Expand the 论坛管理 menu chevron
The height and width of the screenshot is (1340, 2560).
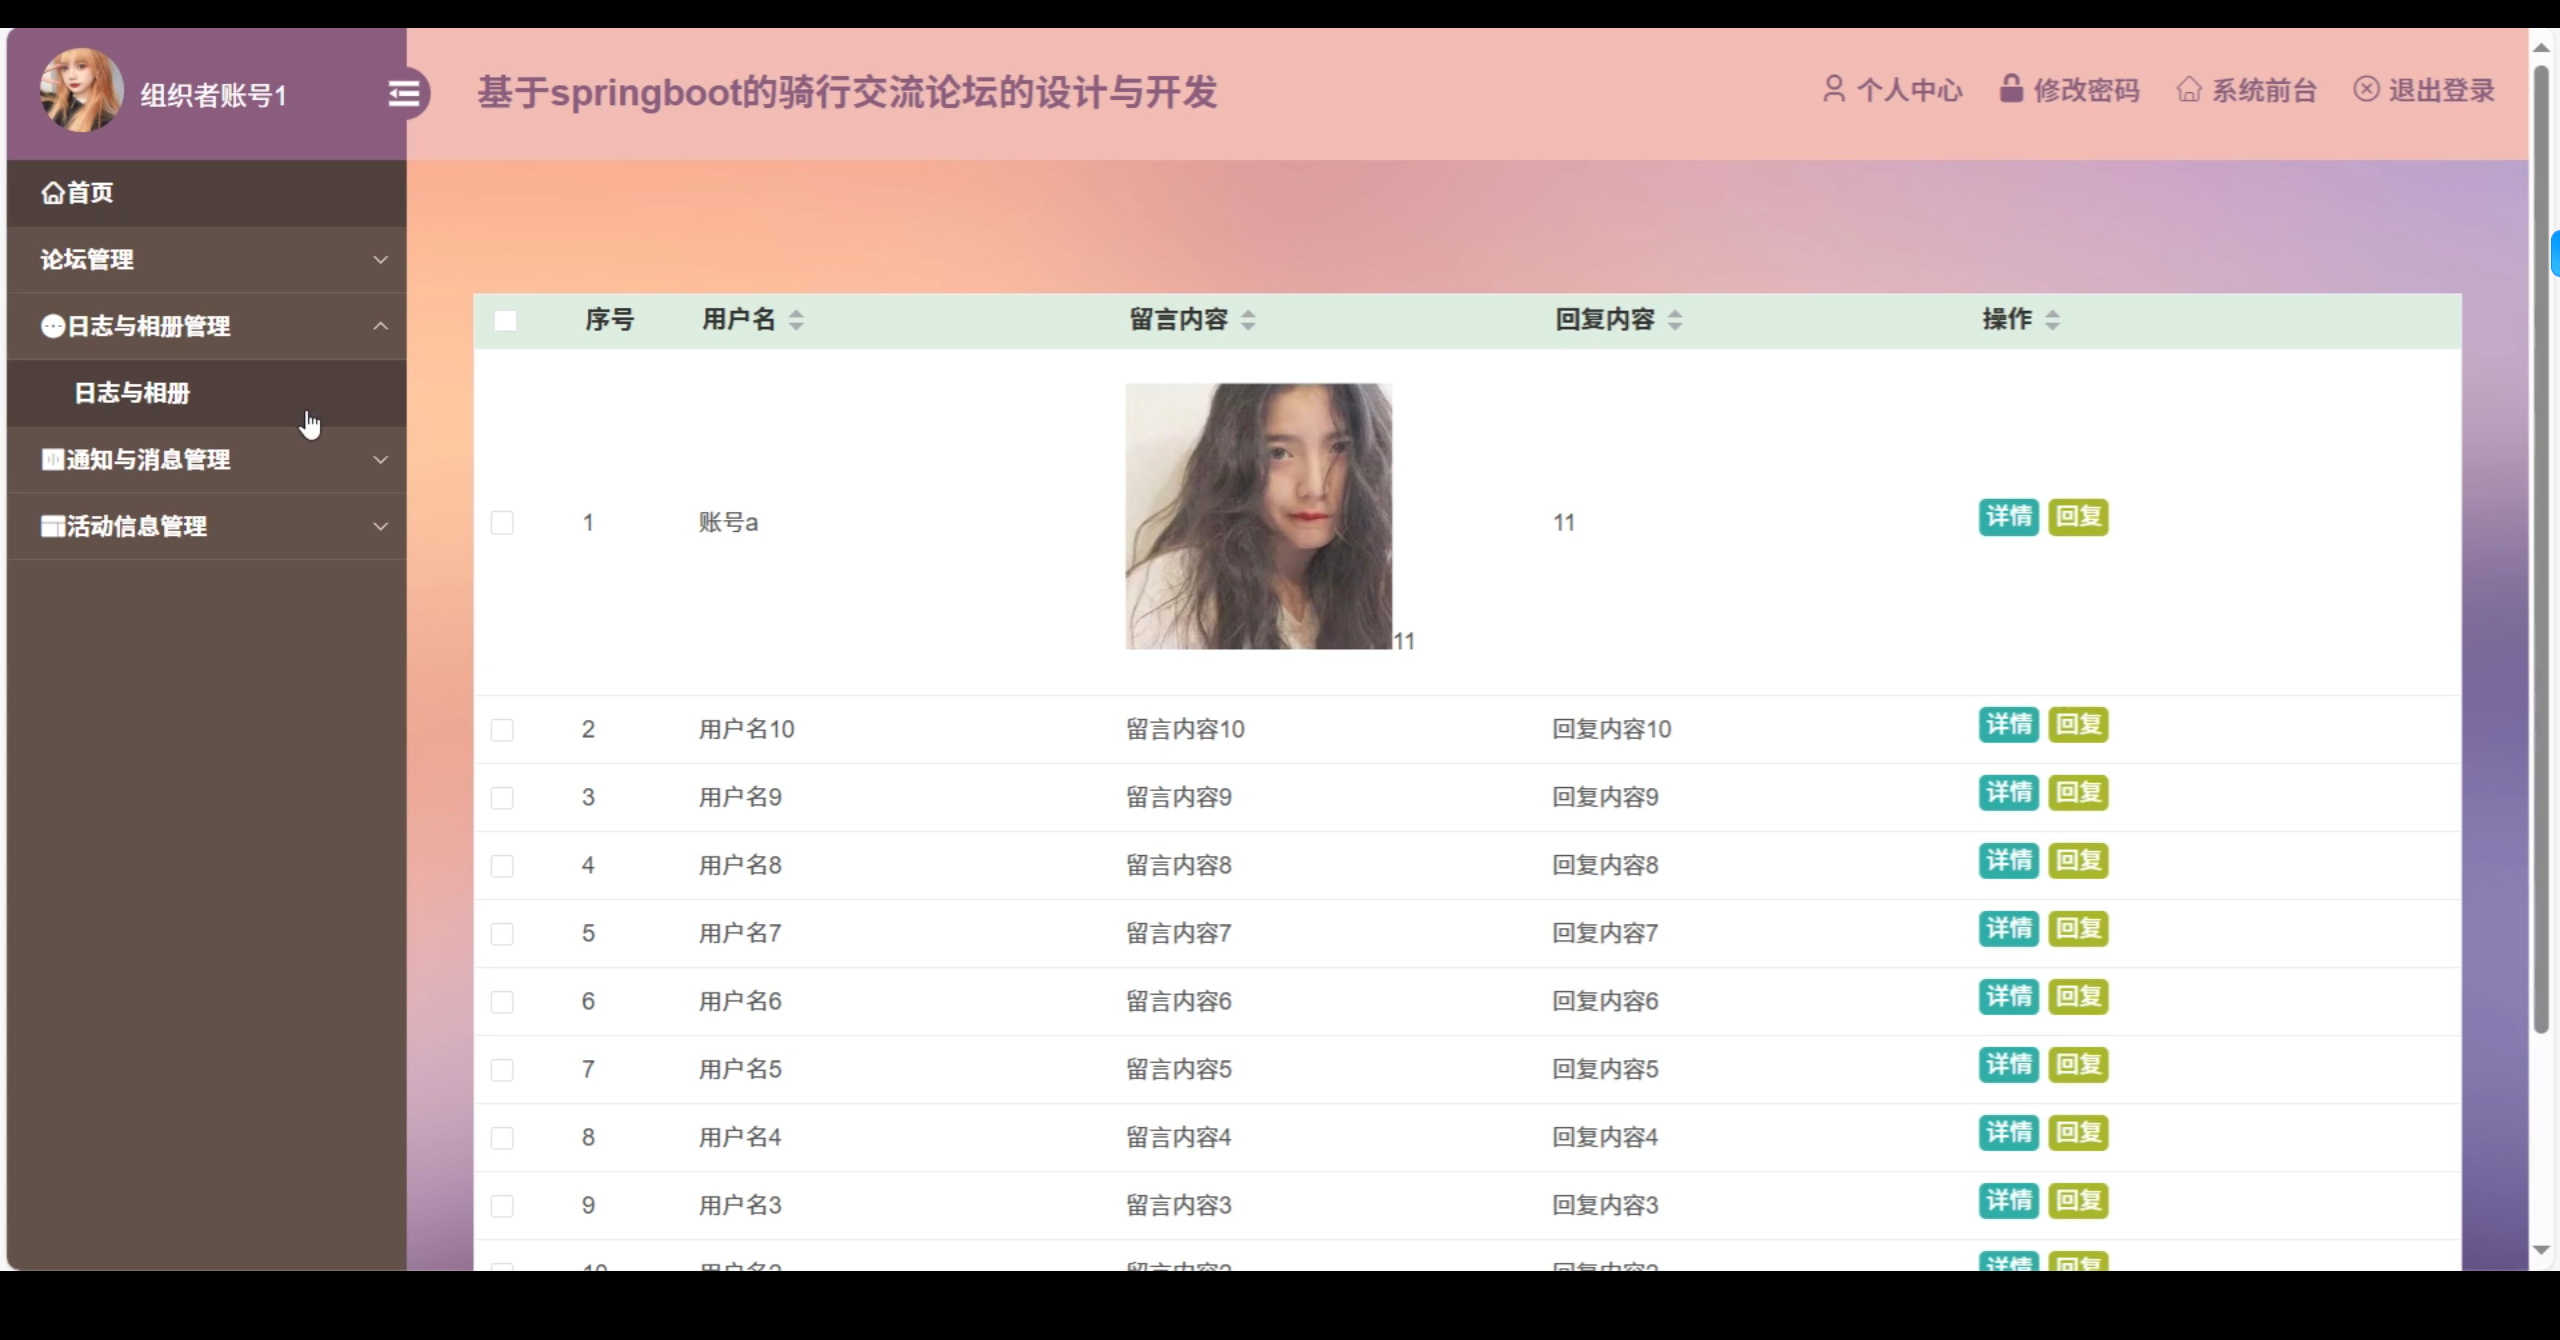[380, 260]
